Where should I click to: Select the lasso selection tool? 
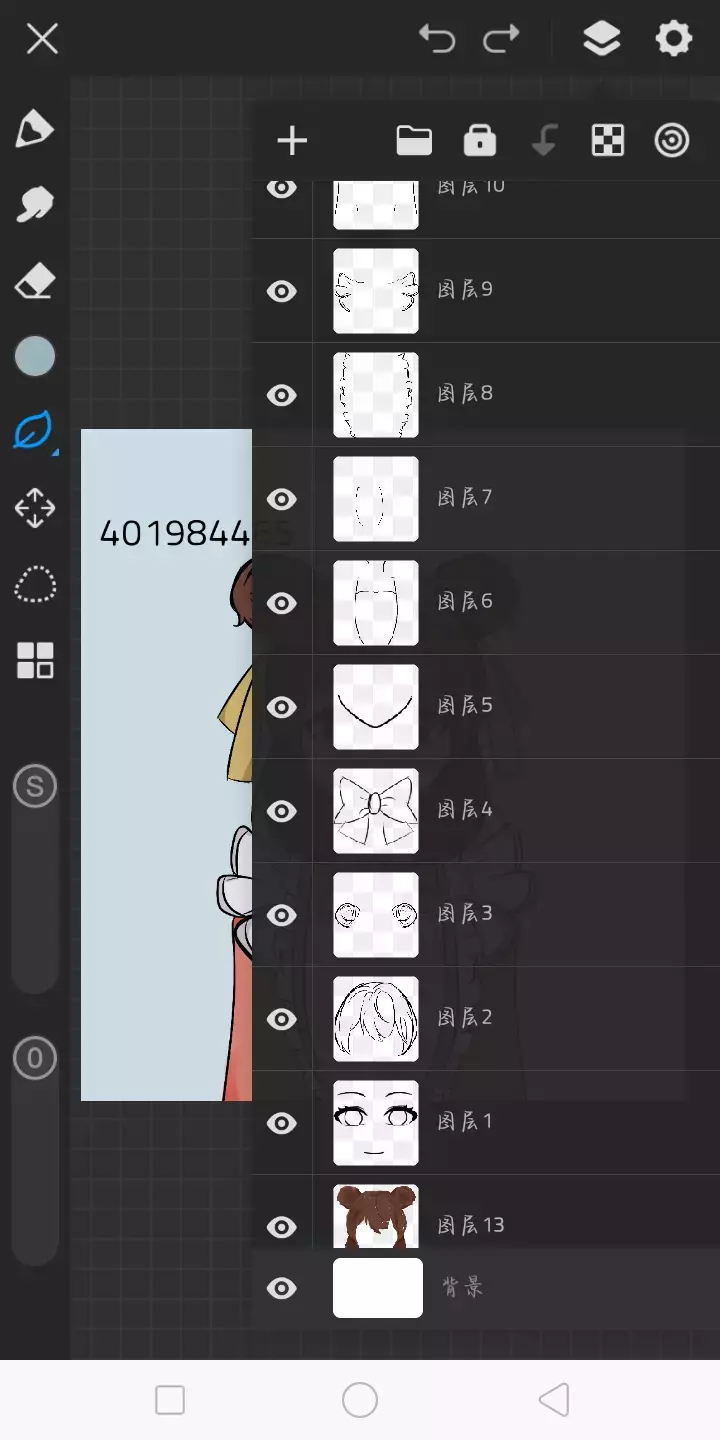(35, 585)
